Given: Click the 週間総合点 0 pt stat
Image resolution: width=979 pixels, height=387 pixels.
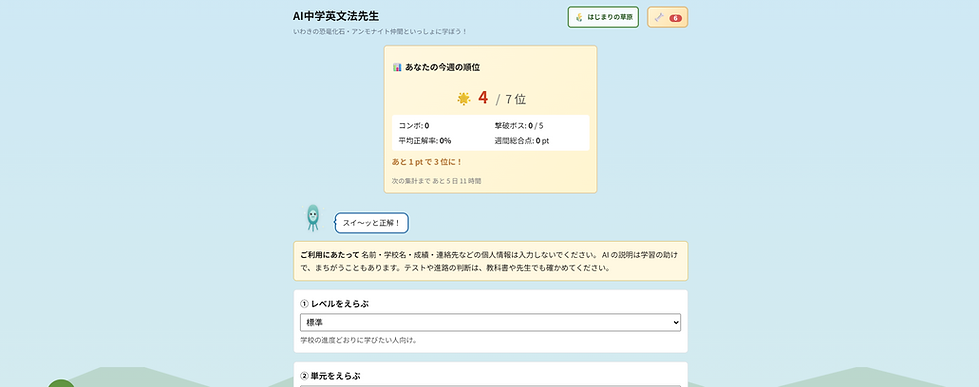Looking at the screenshot, I should coord(522,140).
